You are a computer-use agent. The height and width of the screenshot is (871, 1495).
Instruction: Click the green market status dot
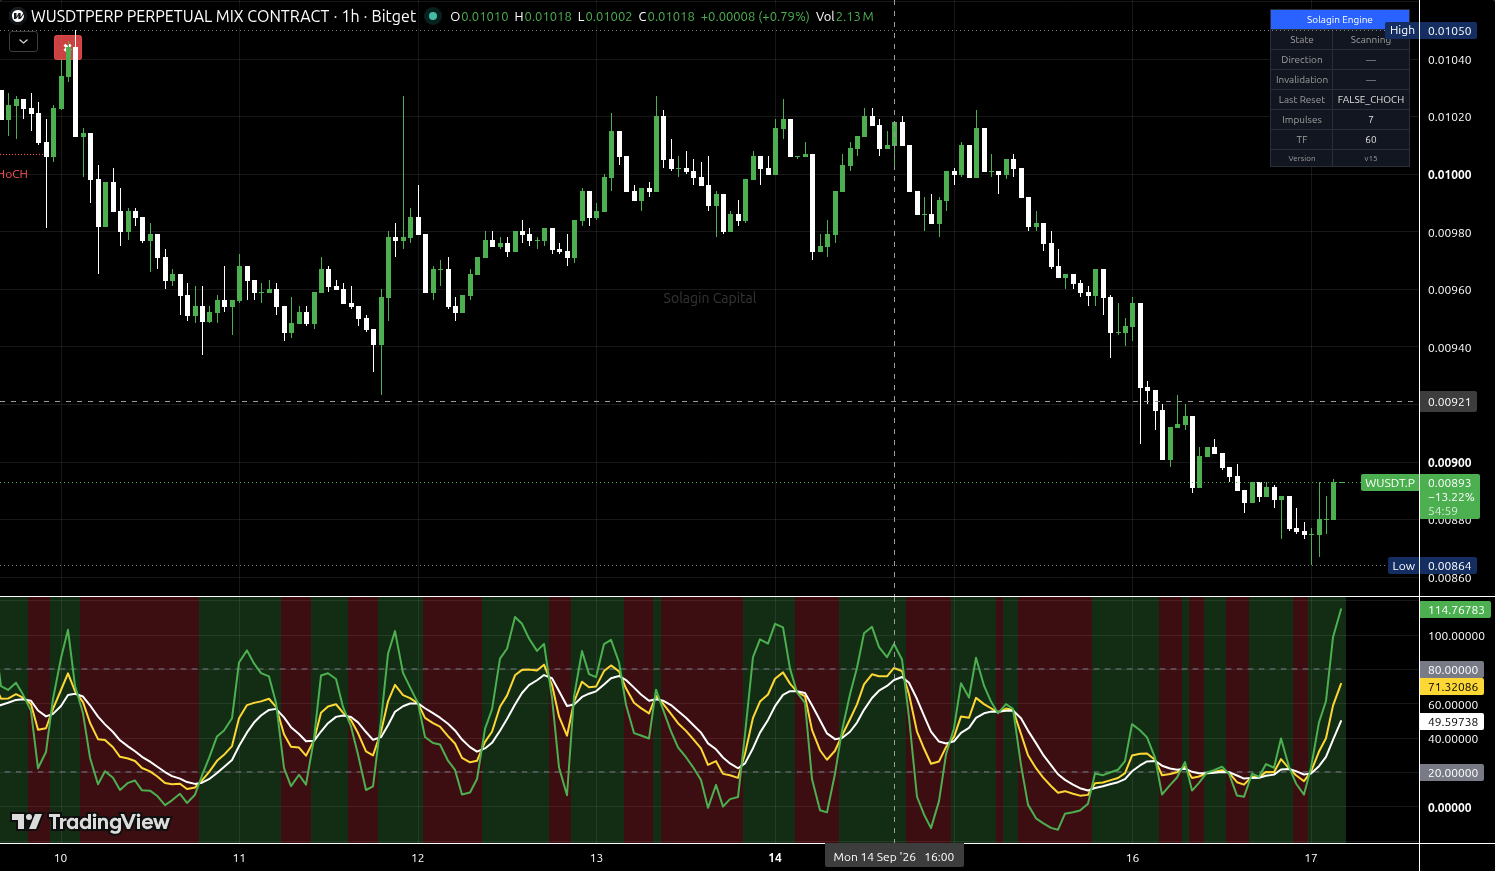click(x=433, y=16)
